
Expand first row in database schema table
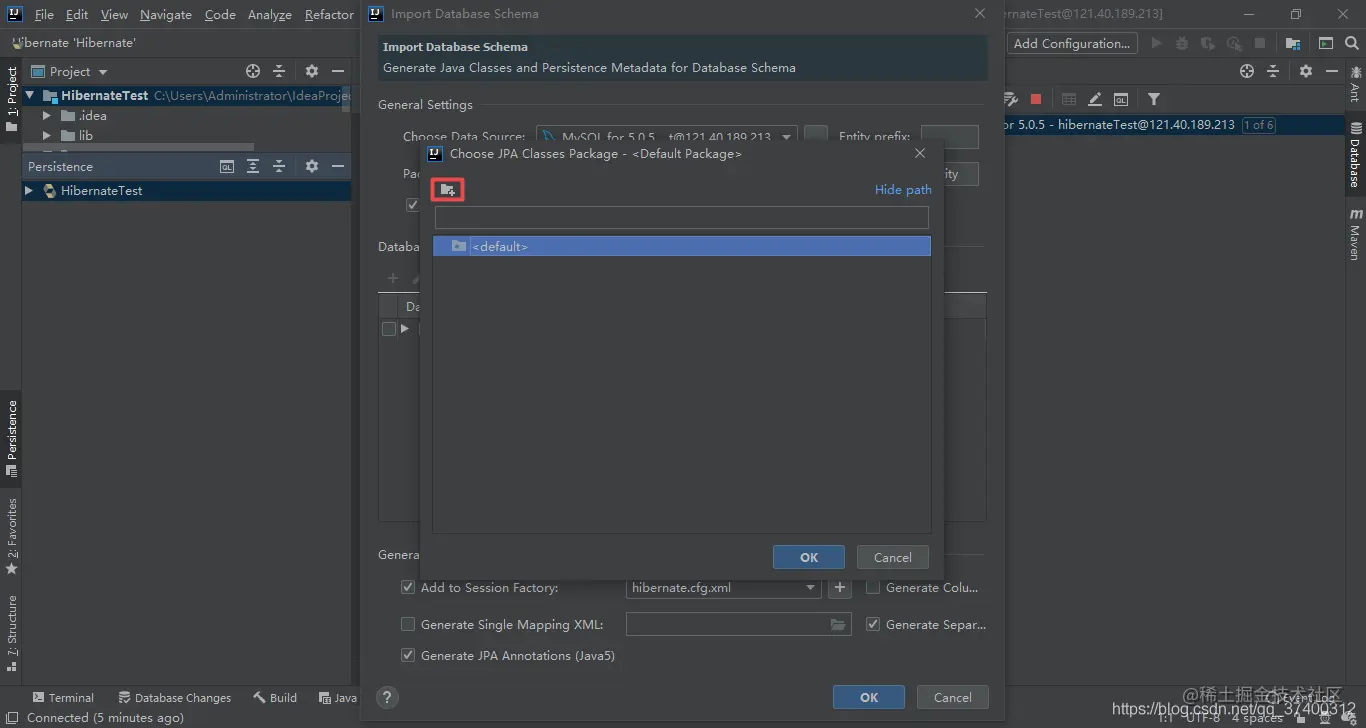[x=405, y=329]
